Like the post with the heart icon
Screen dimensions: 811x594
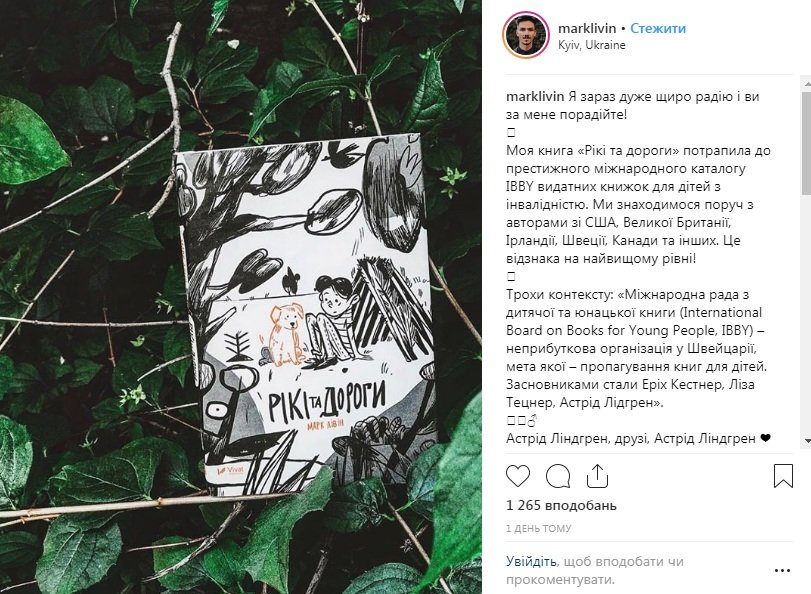pyautogui.click(x=518, y=476)
